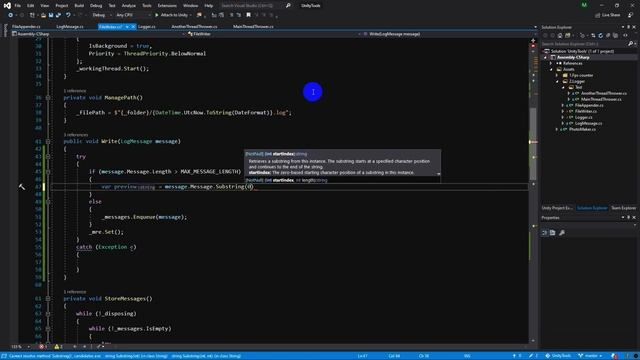This screenshot has height=360, width=640.
Task: Collapse the Write method outline box
Action: pos(48,141)
